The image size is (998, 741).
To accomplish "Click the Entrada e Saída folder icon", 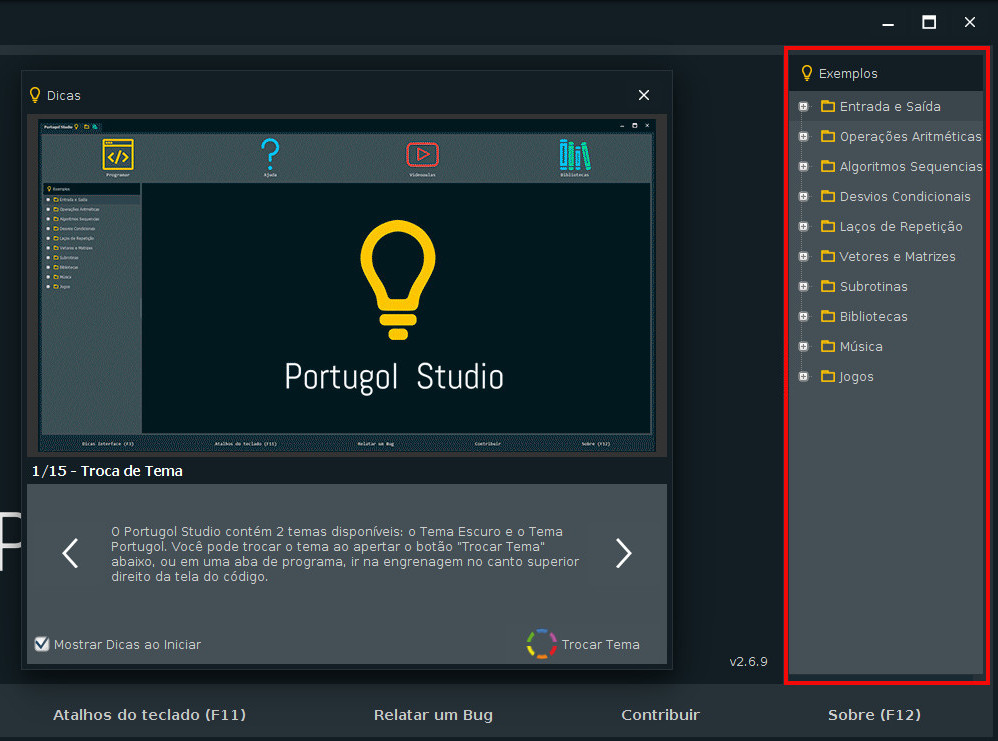I will [827, 106].
